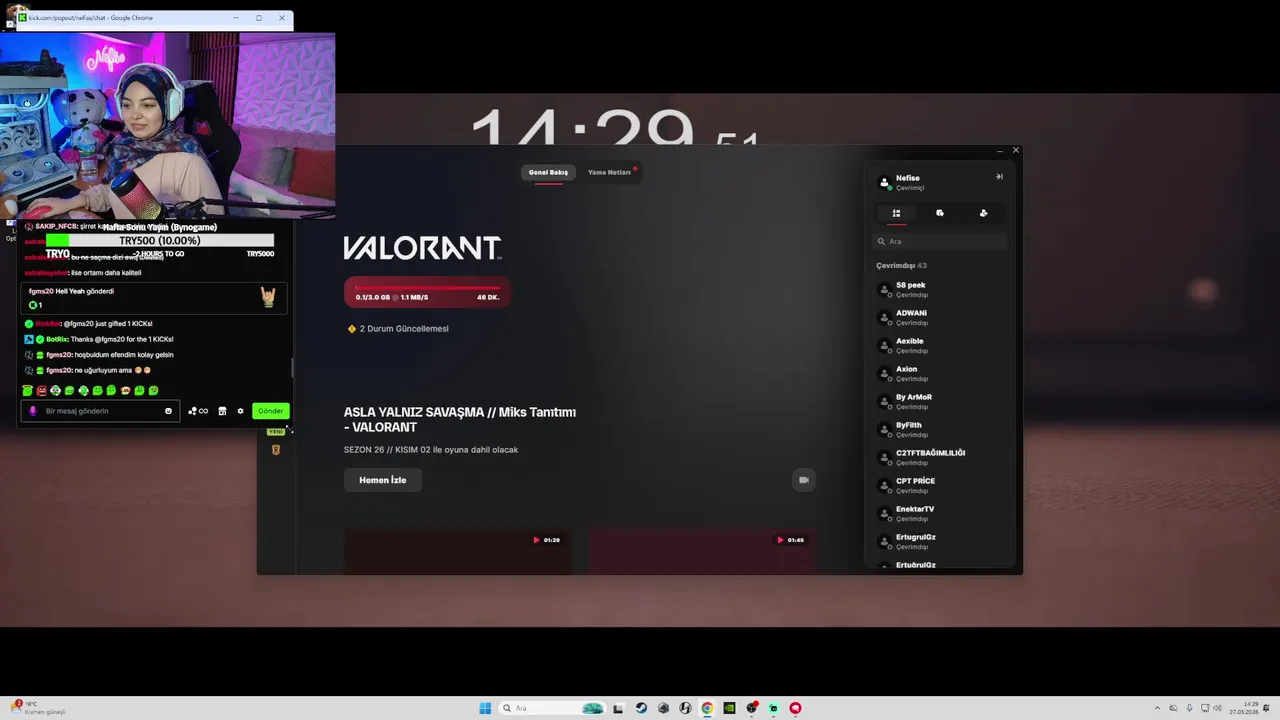Click the kick.com popout chat window title
Viewport: 1280px width, 720px height.
pos(91,18)
